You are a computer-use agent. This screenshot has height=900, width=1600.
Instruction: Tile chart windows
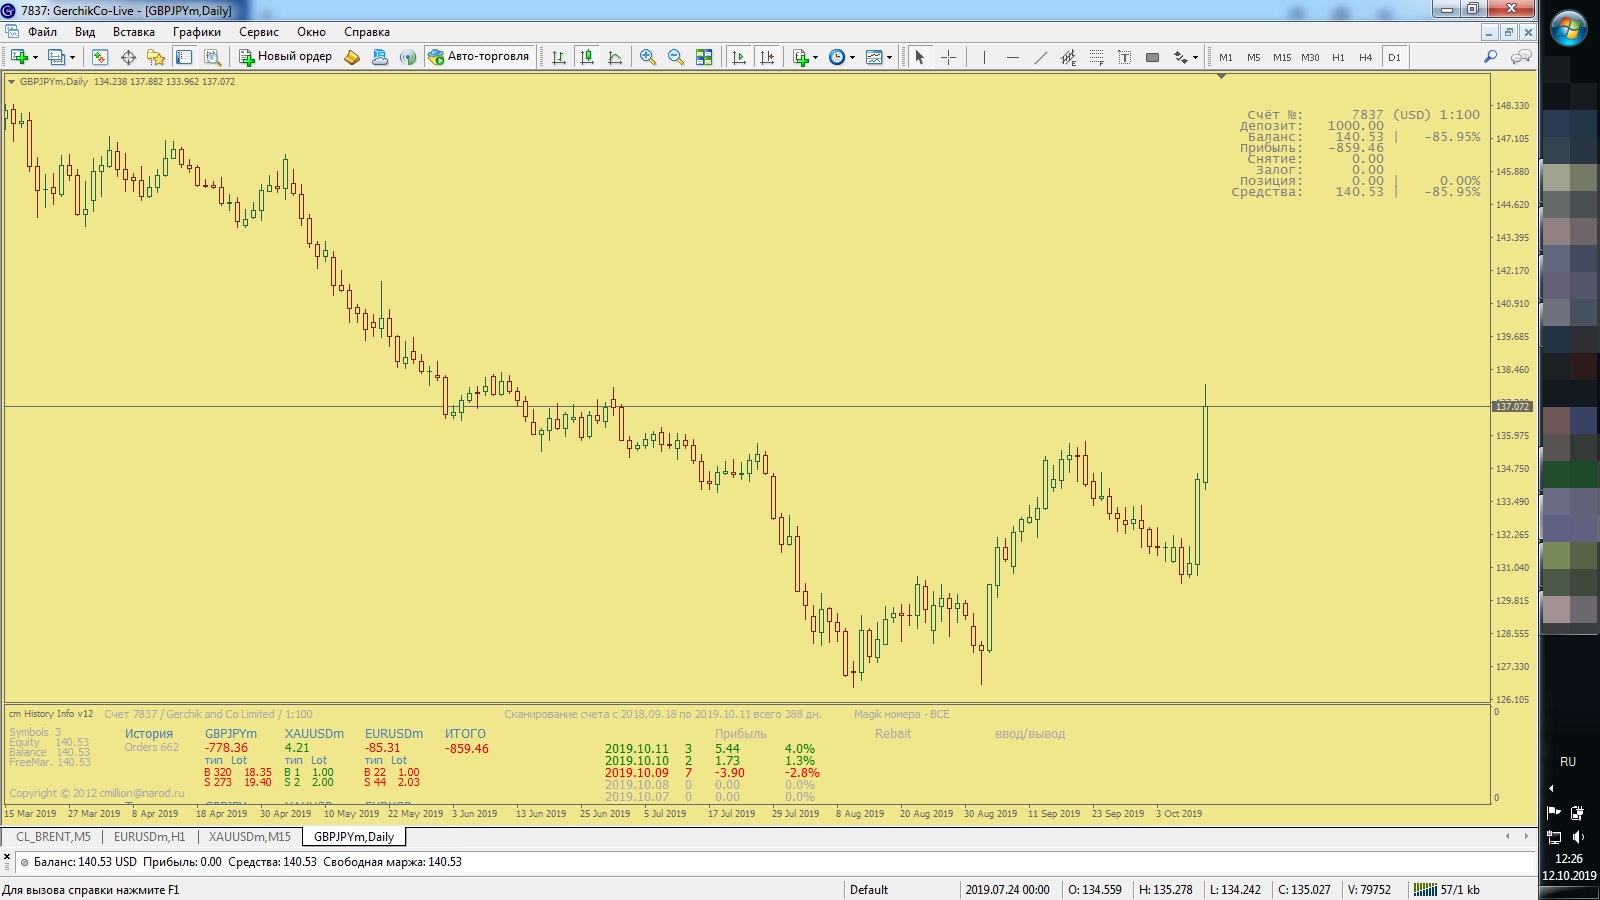coord(704,57)
